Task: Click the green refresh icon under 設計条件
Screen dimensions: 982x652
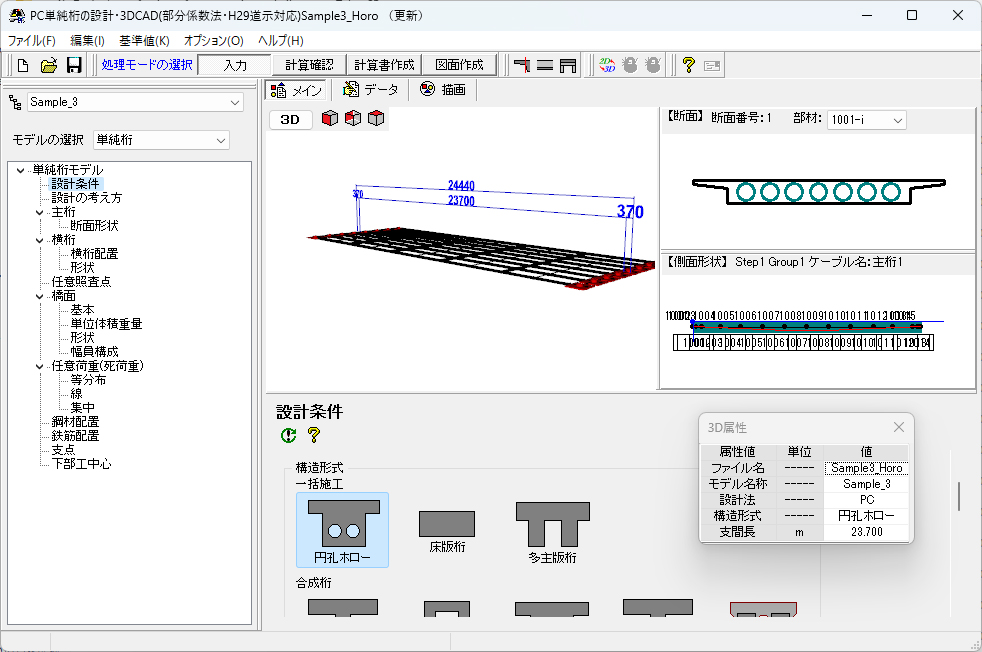Action: click(289, 435)
